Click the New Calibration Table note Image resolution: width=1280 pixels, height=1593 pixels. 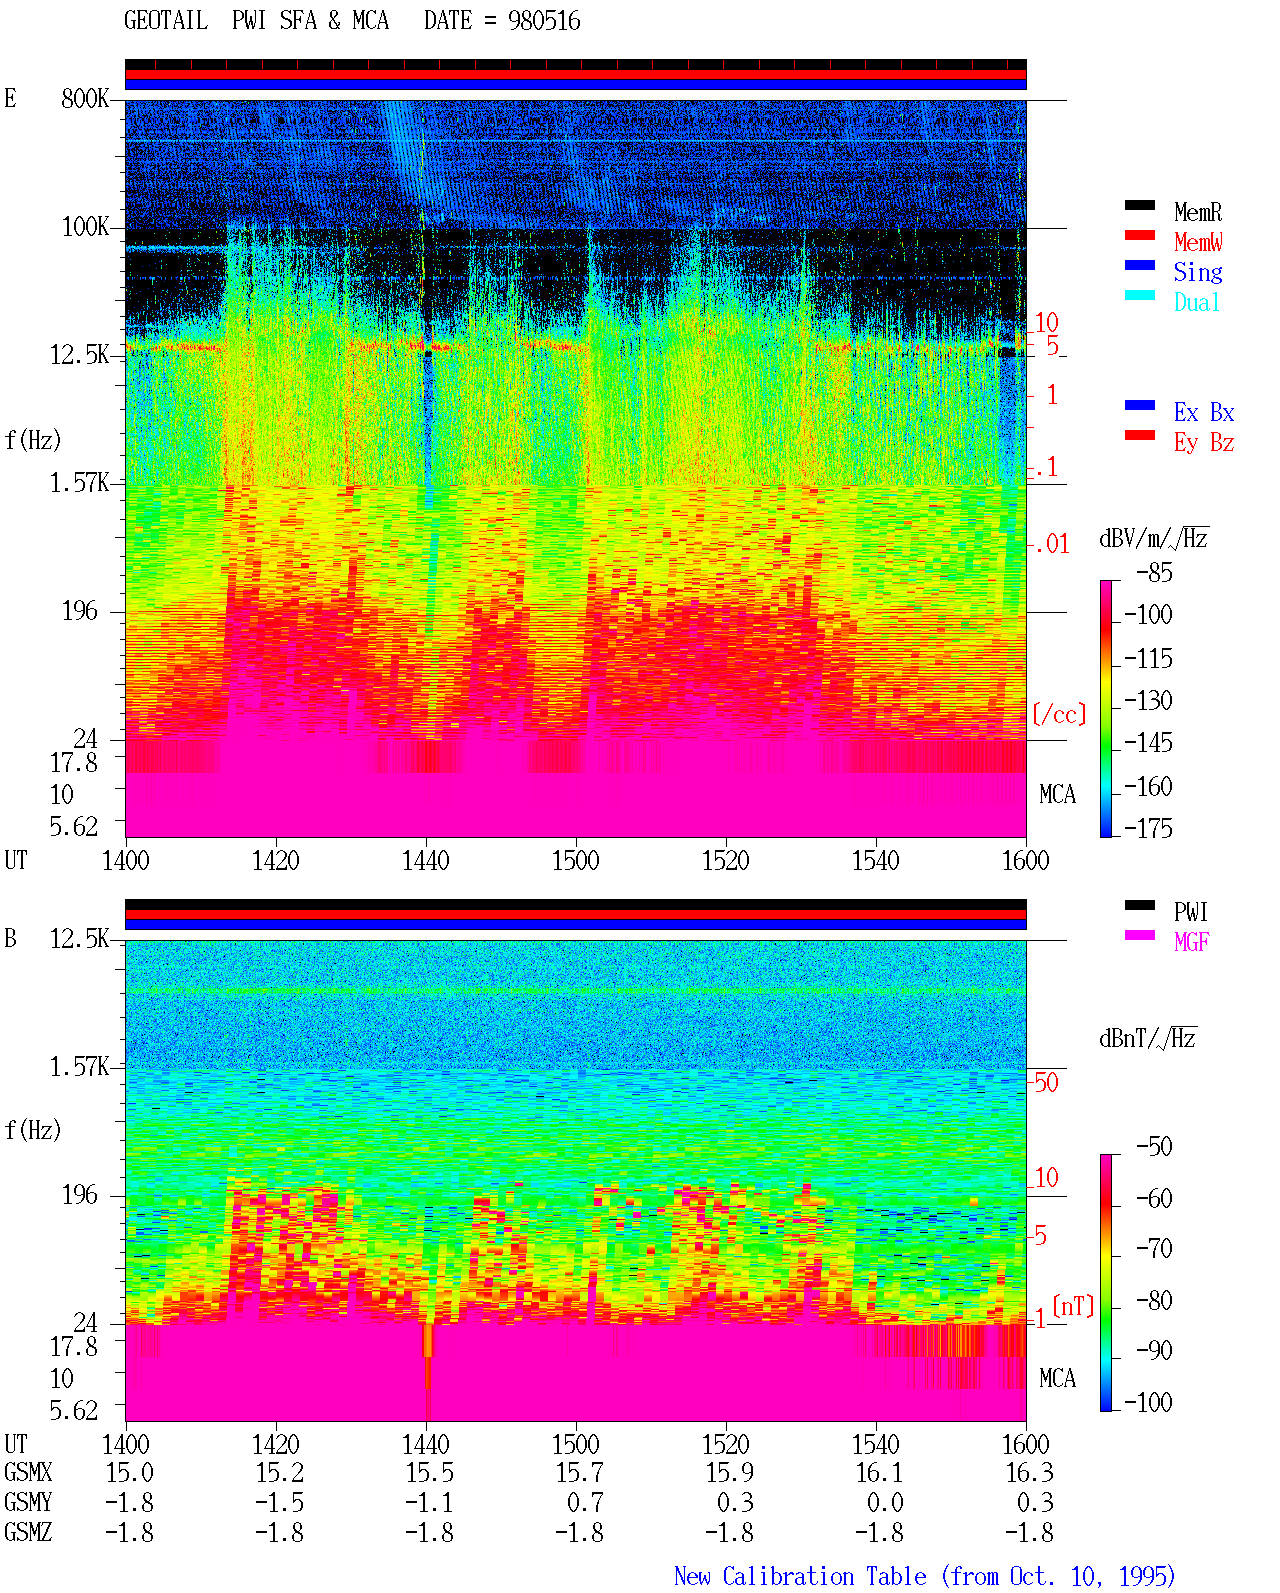click(x=925, y=1577)
